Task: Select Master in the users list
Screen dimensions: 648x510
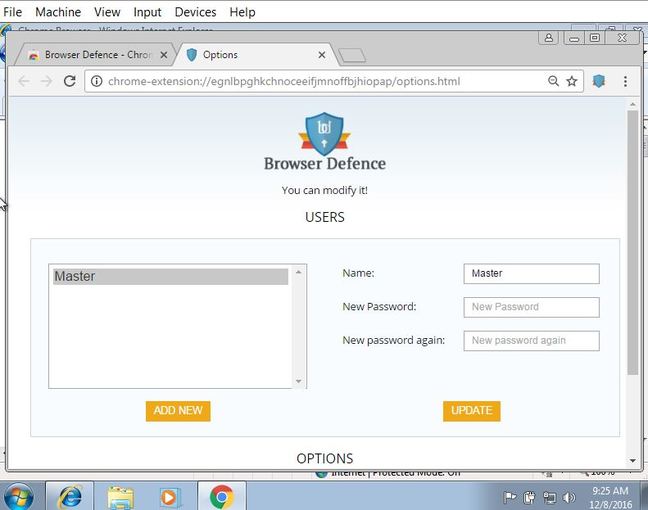Action: tap(170, 276)
